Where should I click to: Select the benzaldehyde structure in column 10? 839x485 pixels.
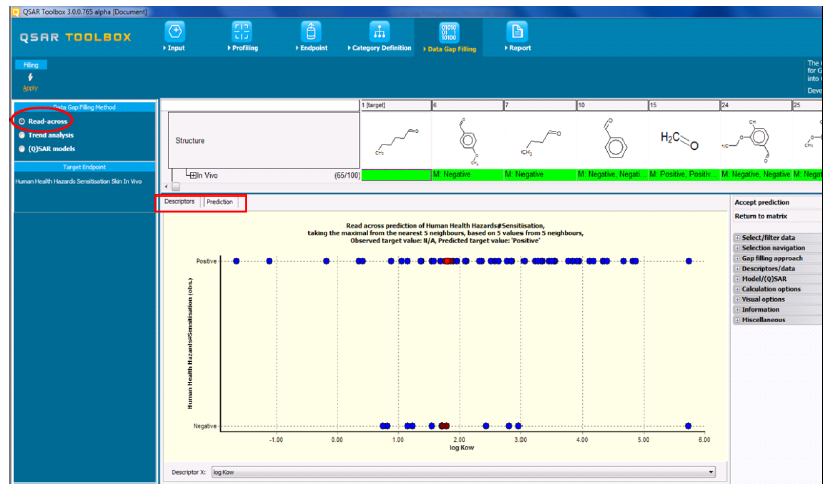[612, 140]
